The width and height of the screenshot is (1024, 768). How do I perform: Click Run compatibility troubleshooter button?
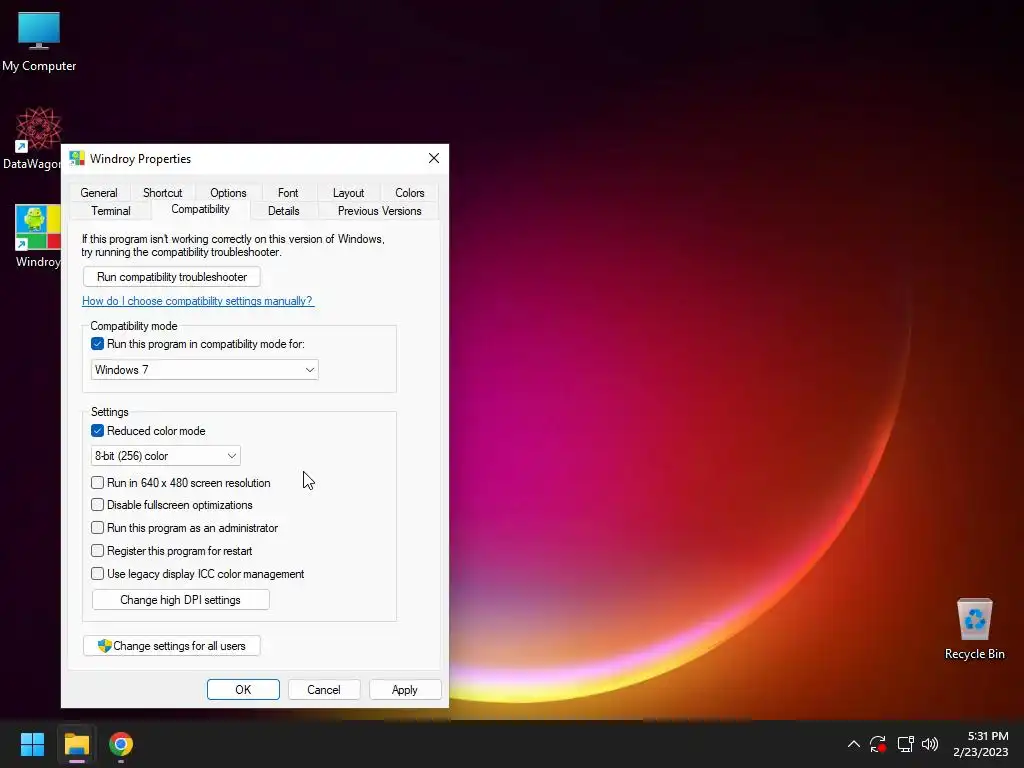(172, 277)
